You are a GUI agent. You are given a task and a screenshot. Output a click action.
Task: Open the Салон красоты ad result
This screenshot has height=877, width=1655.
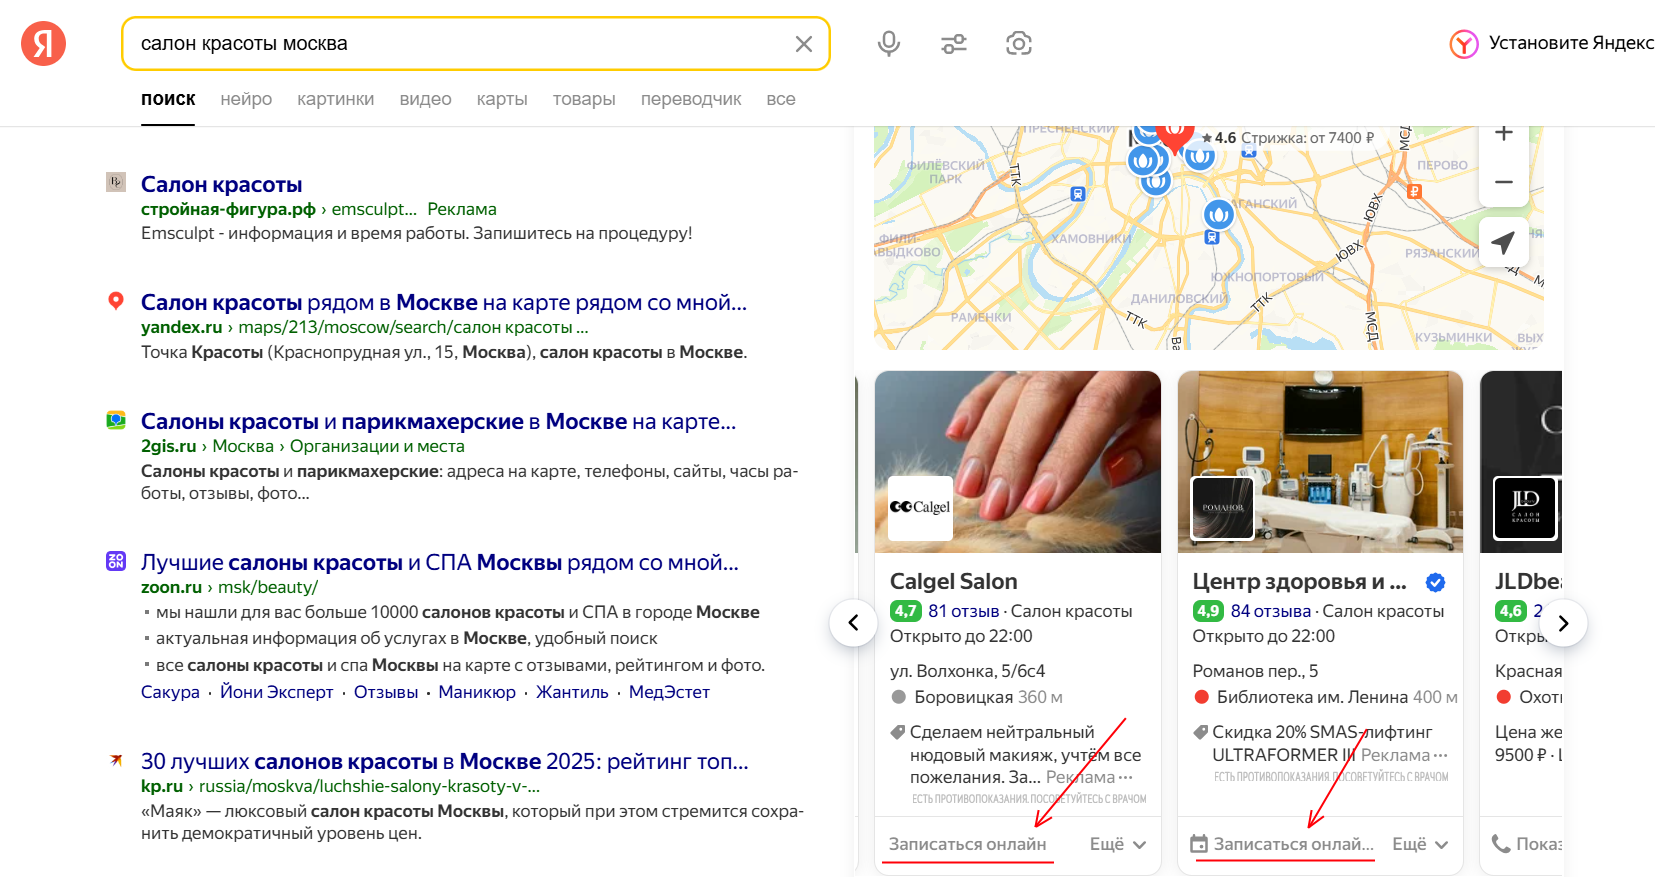pos(221,184)
